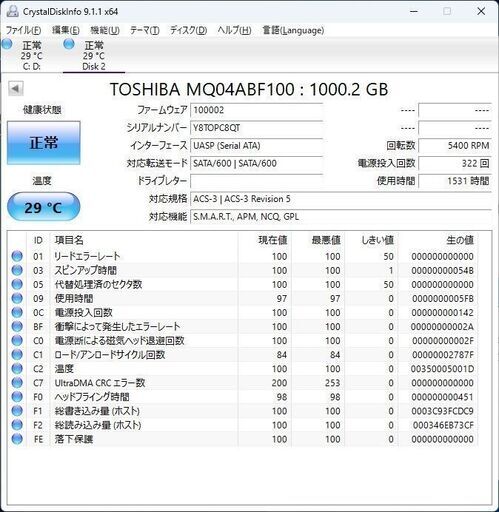Click the features field S.M.A.R.T., APM, NCQ, GPL

pos(341,217)
